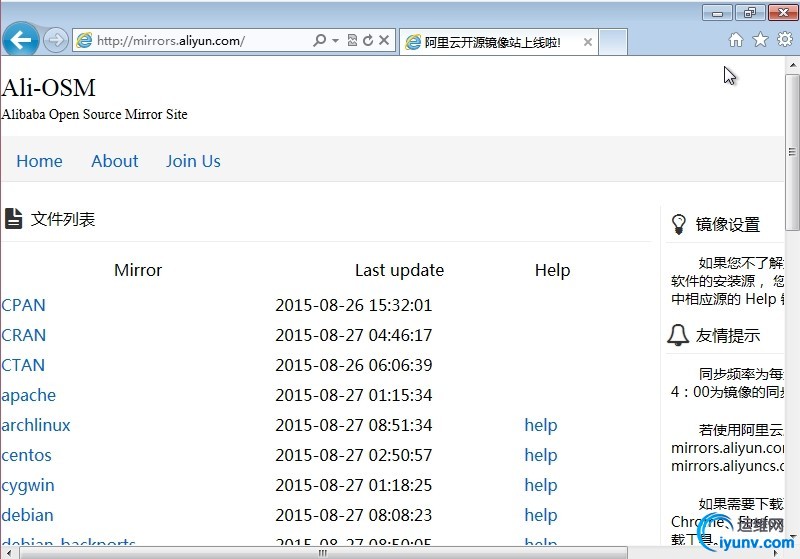Click the horizontal scrollbar thumb
Image resolution: width=800 pixels, height=559 pixels.
[x=322, y=553]
